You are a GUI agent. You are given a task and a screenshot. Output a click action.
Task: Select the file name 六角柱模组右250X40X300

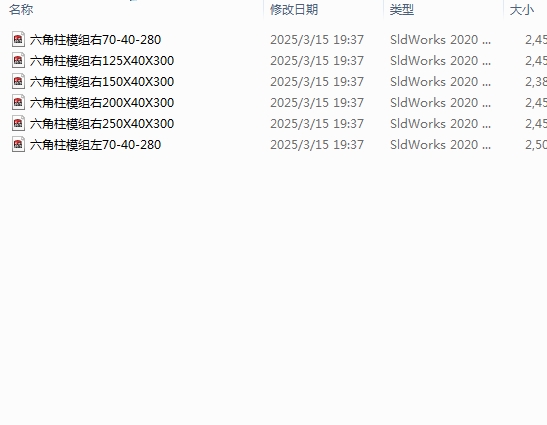[x=102, y=124]
